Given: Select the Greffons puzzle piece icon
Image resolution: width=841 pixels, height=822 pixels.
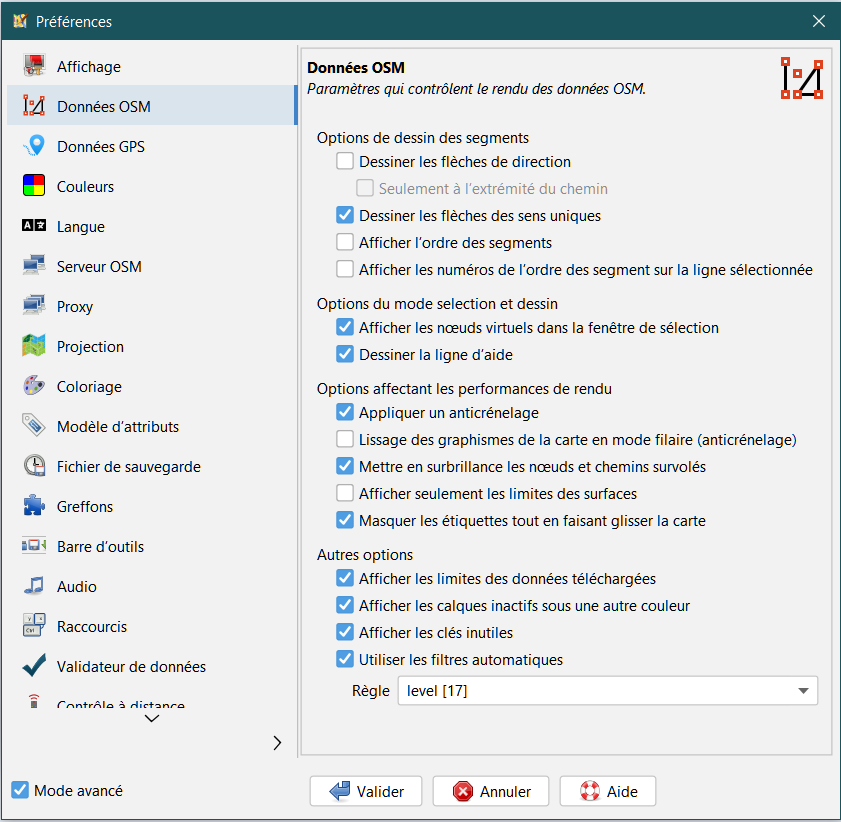Looking at the screenshot, I should 34,507.
